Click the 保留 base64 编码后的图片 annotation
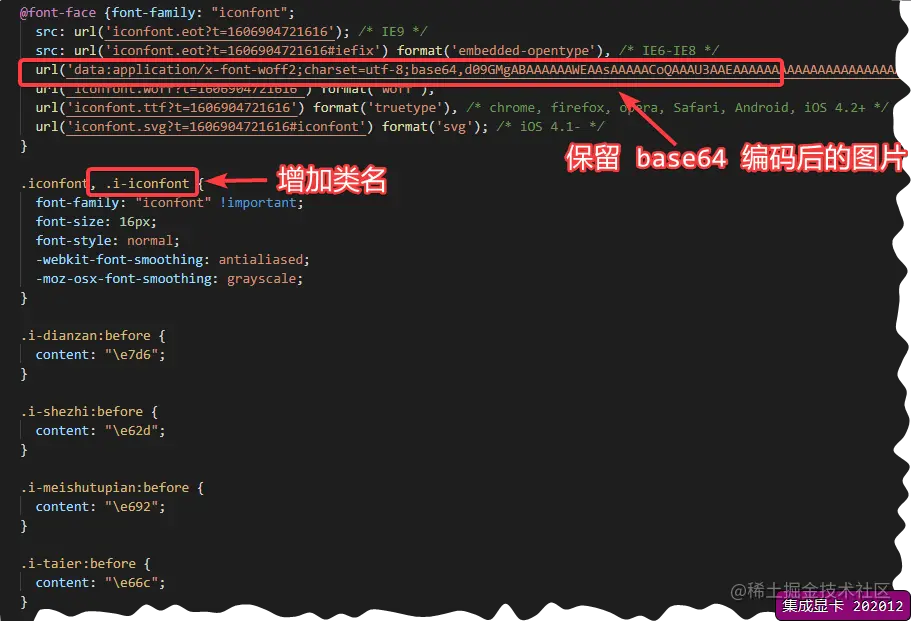911x621 pixels. coord(735,158)
